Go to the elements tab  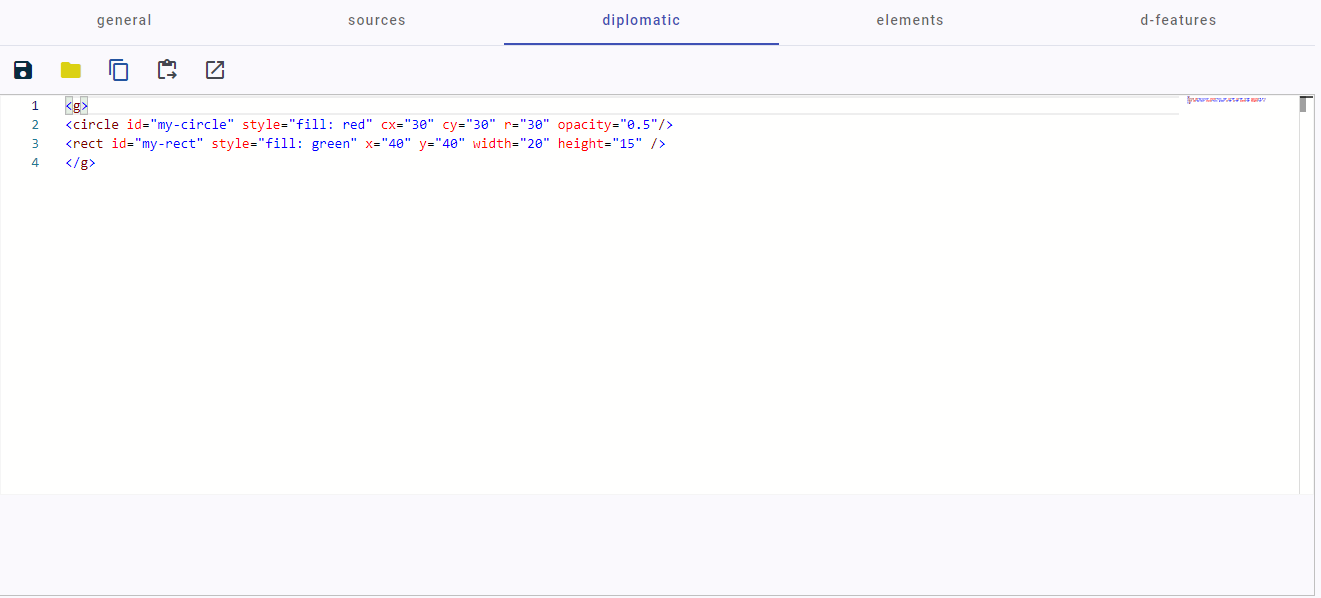910,20
